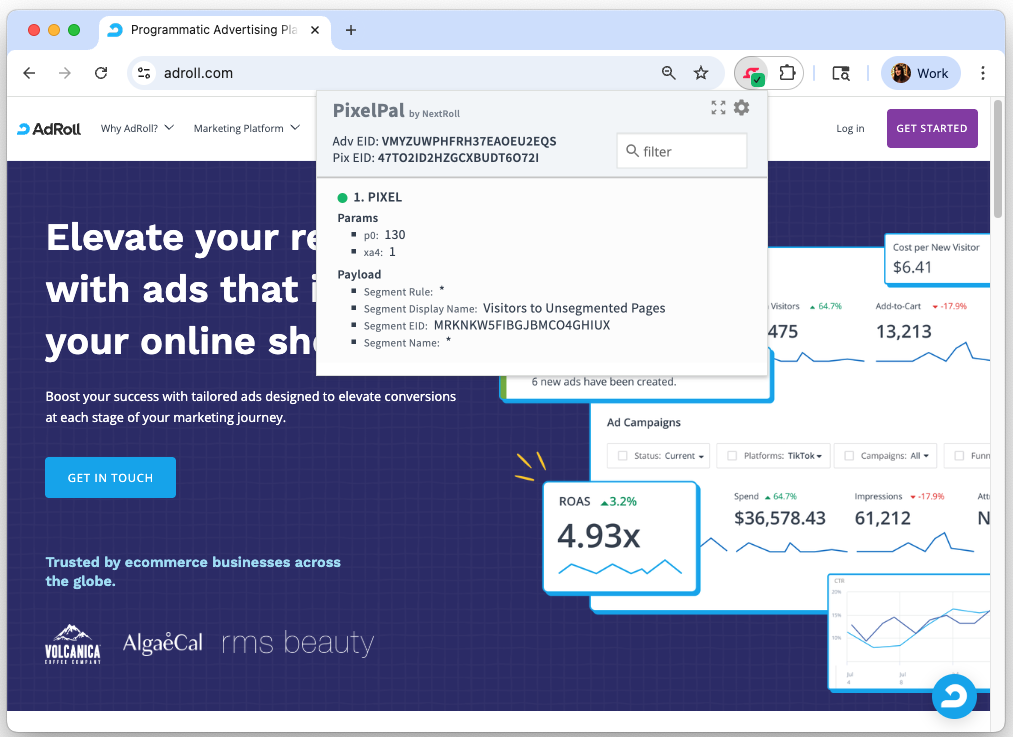Open the browser Extensions puzzle icon
The width and height of the screenshot is (1013, 737).
[787, 73]
